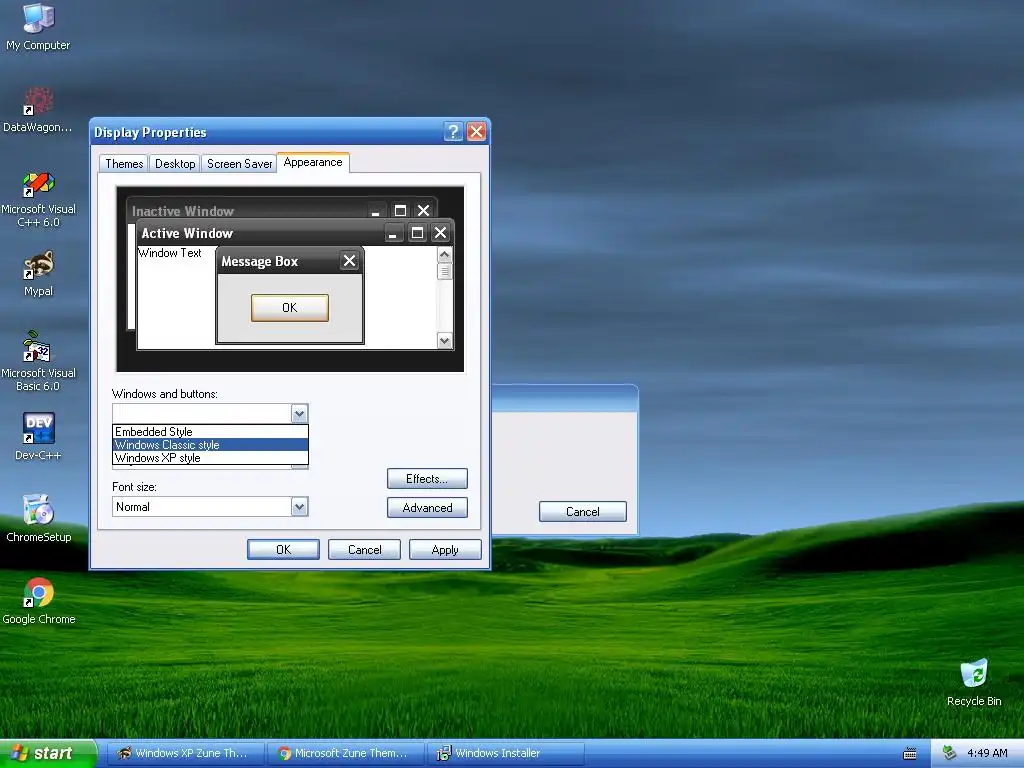1024x768 pixels.
Task: Click the preview Active Window close icon
Action: (x=440, y=232)
